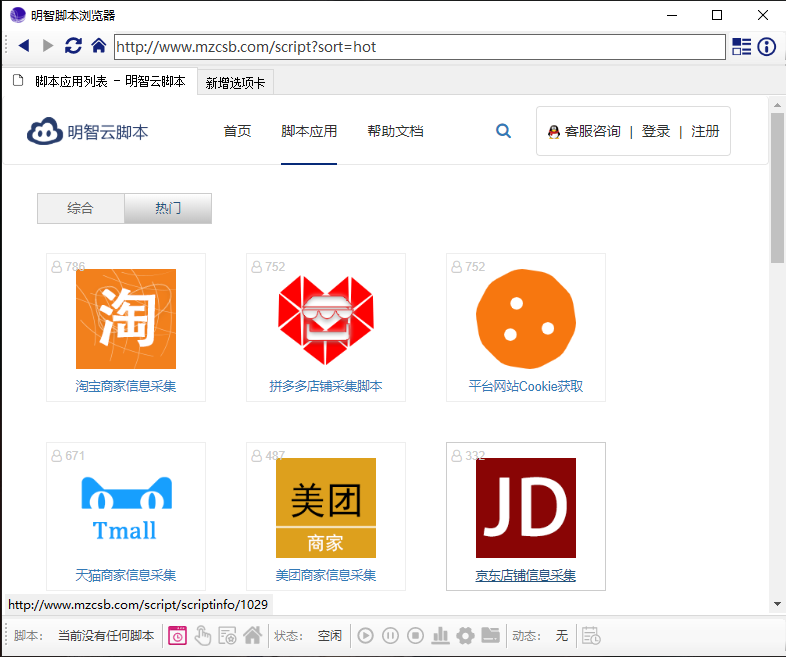
Task: Switch to 热门 sorting tab
Action: 168,208
